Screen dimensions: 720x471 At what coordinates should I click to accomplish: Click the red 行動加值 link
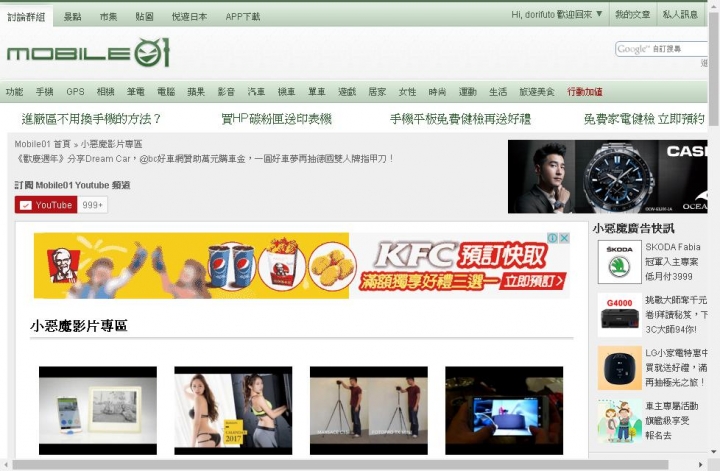click(585, 92)
